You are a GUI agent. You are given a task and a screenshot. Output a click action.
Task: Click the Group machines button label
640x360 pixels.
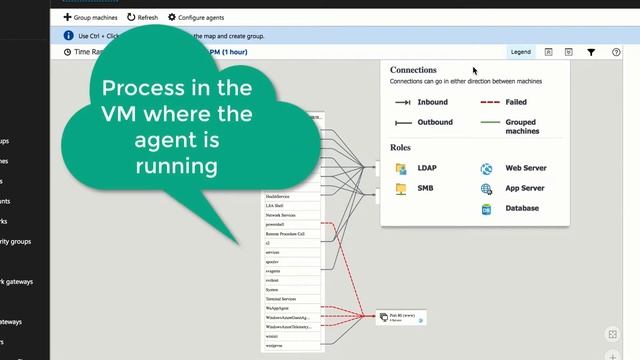(x=96, y=18)
